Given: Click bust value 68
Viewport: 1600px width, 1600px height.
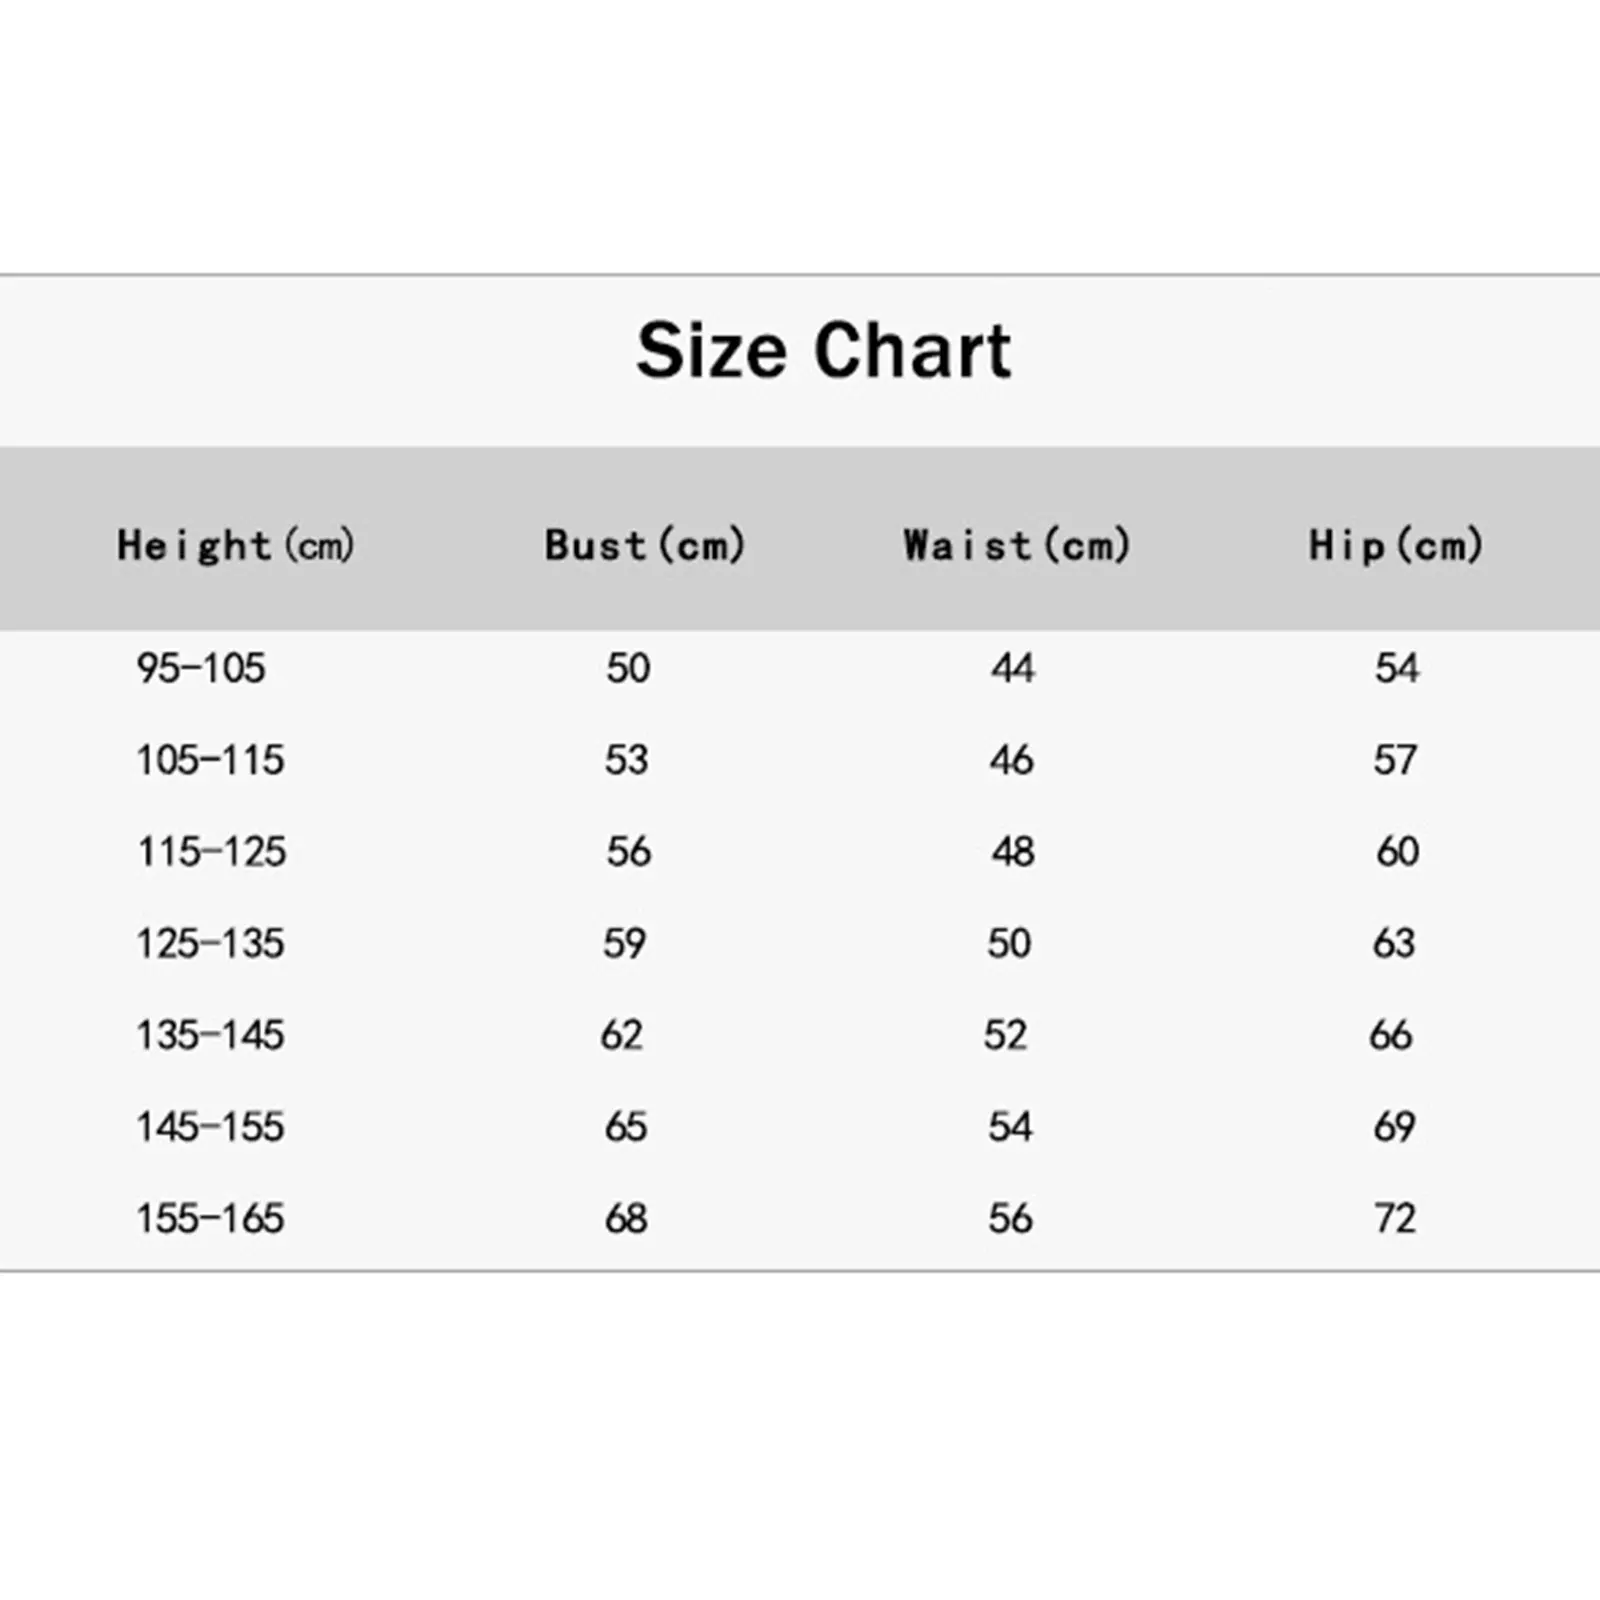Looking at the screenshot, I should [626, 1218].
